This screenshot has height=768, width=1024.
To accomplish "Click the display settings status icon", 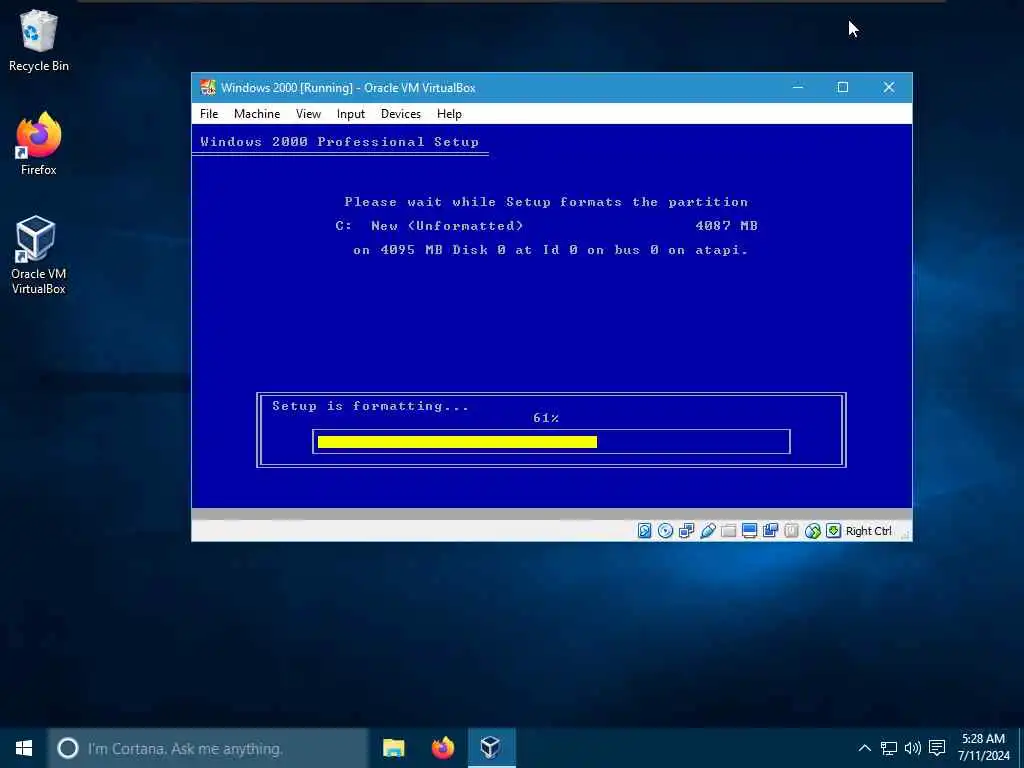I will click(x=749, y=531).
